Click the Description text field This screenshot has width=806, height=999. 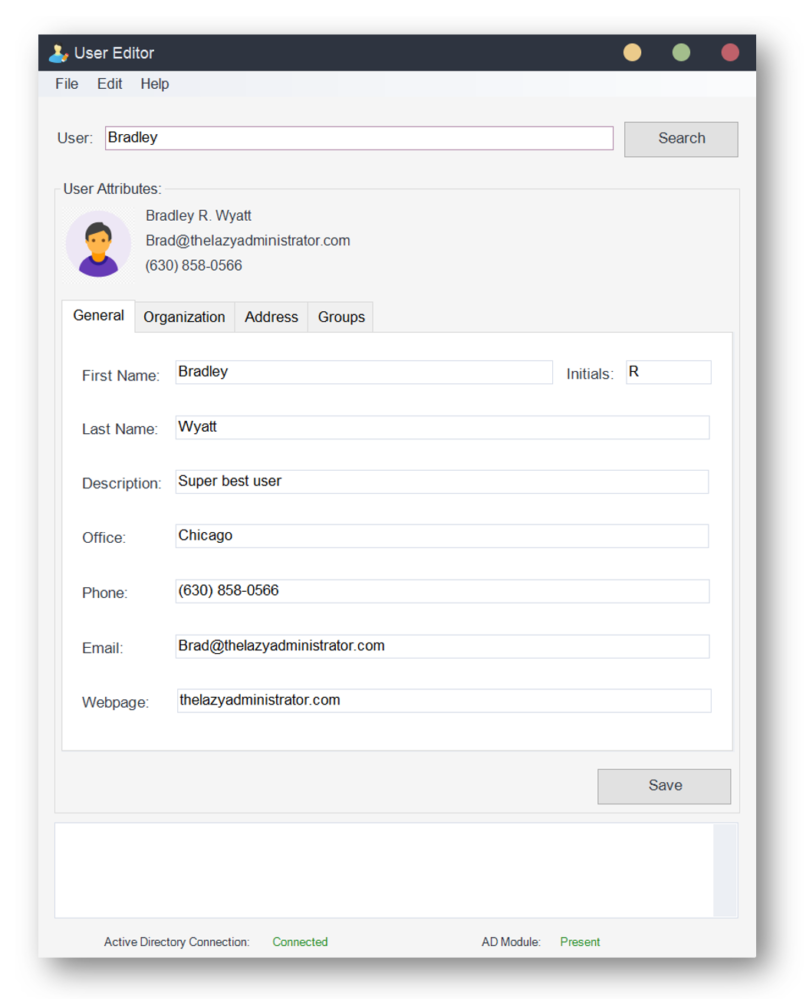[442, 482]
